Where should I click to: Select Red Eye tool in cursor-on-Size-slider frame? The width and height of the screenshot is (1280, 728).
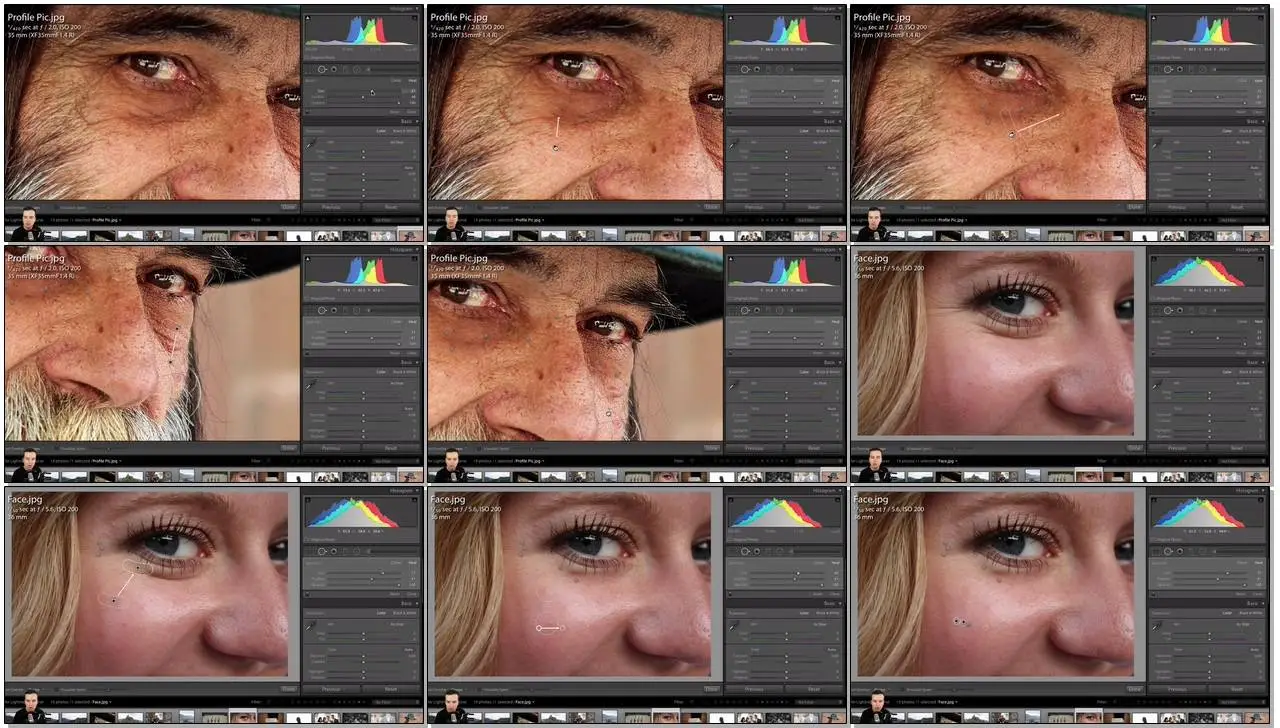(x=334, y=69)
